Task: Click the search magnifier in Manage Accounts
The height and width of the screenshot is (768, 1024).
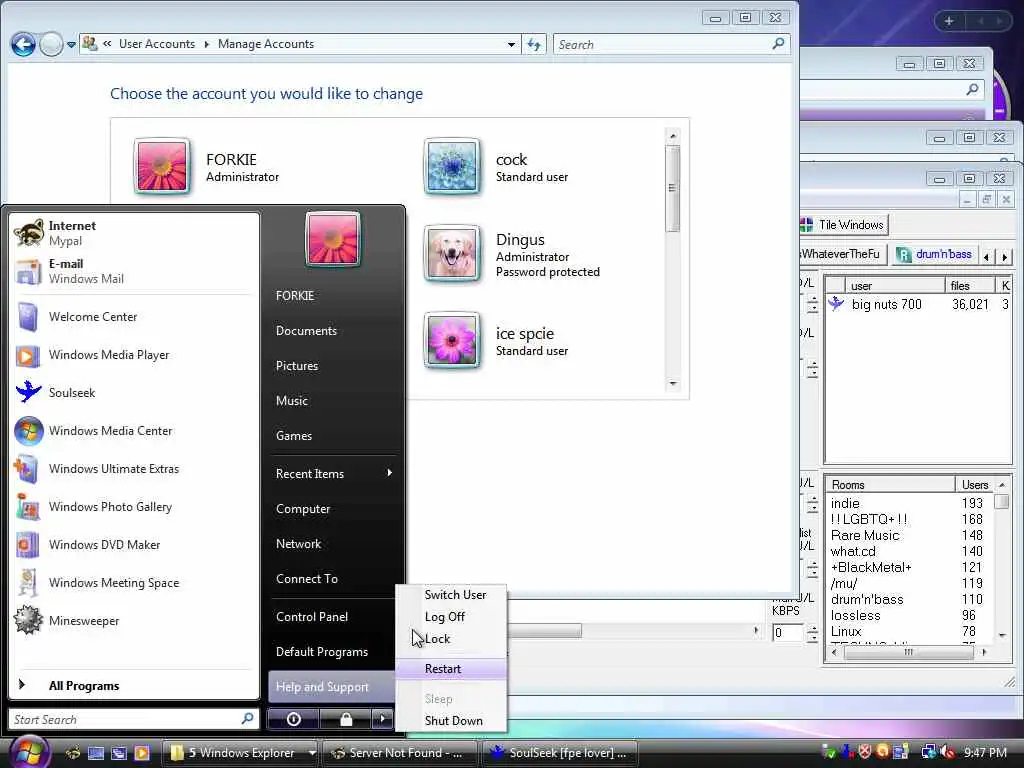Action: (x=778, y=44)
